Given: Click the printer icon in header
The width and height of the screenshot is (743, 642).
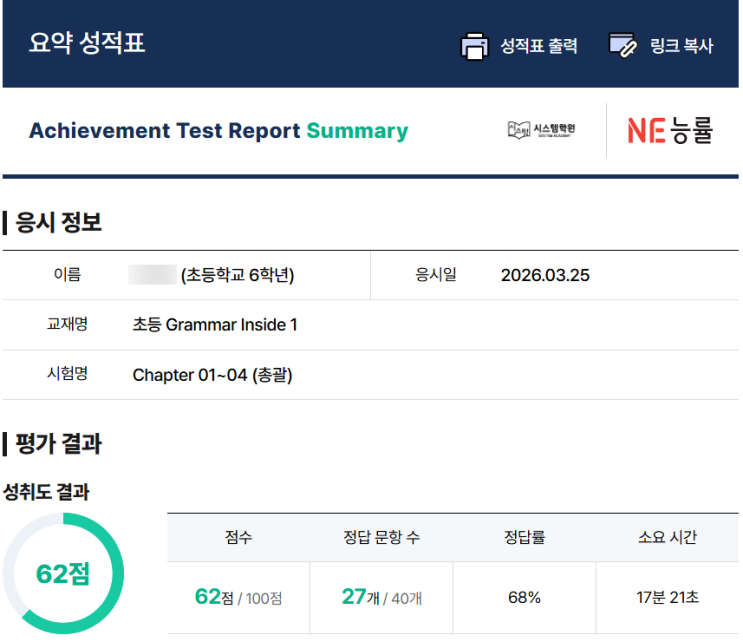Looking at the screenshot, I should click(x=472, y=46).
